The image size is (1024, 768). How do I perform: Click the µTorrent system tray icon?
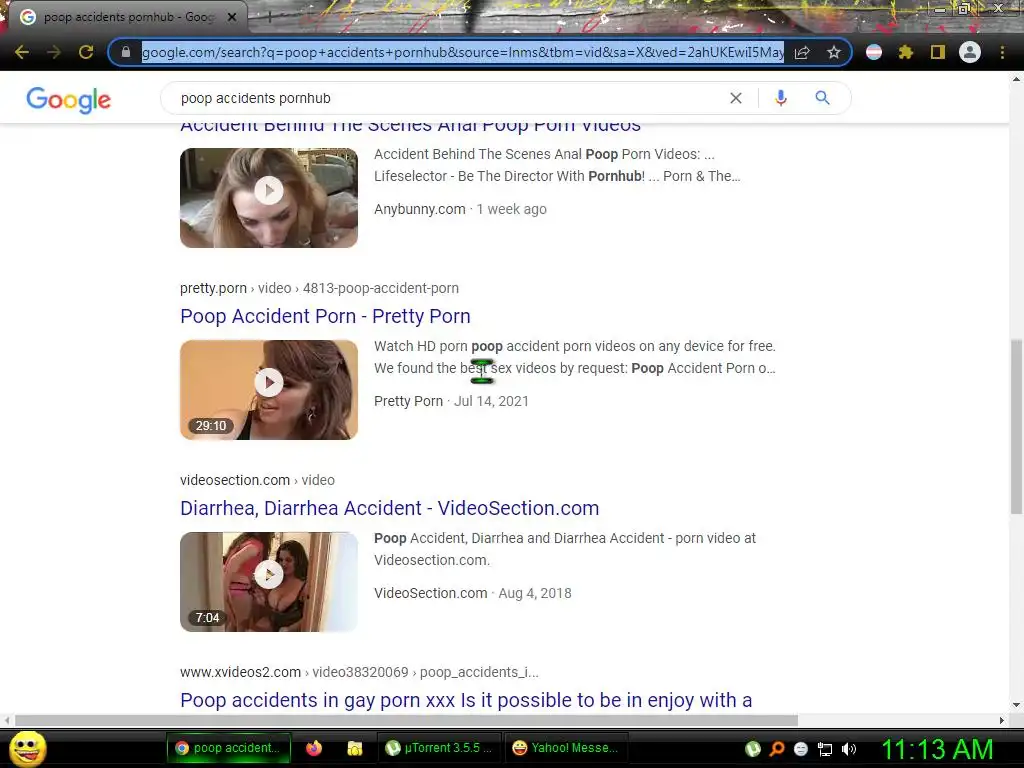(x=753, y=749)
